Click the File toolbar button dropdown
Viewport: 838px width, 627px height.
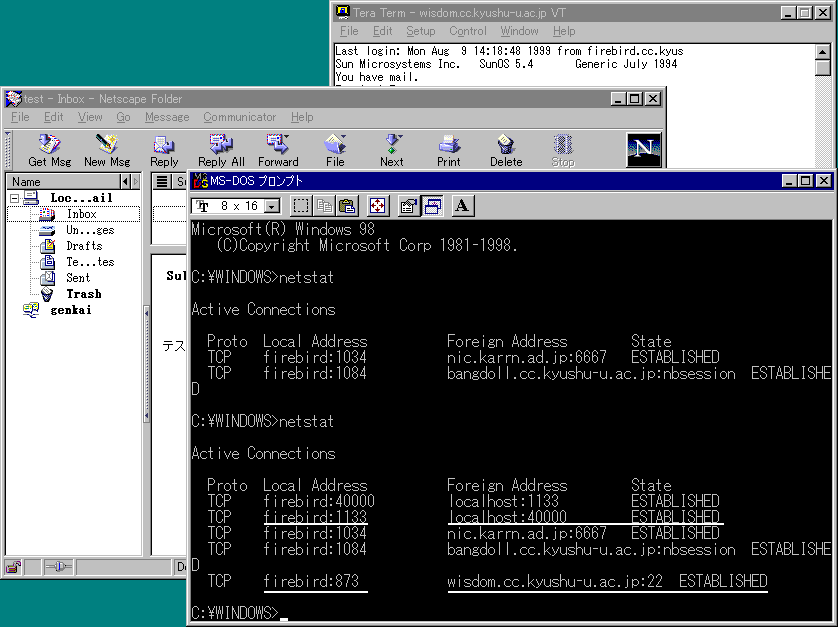click(x=335, y=150)
